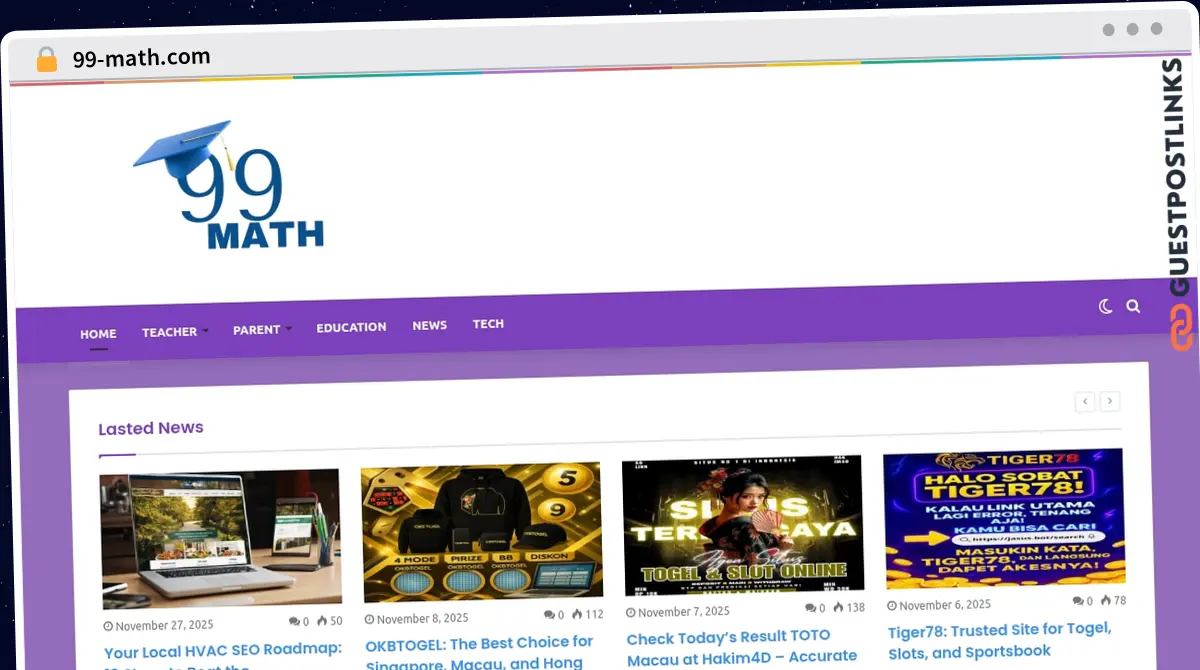This screenshot has width=1200, height=670.
Task: Read 'Tiger78: Trusted Site for Togel' article
Action: tap(1000, 640)
